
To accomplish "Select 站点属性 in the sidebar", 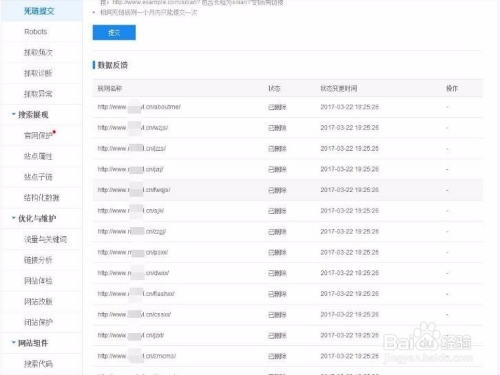I will pos(38,156).
